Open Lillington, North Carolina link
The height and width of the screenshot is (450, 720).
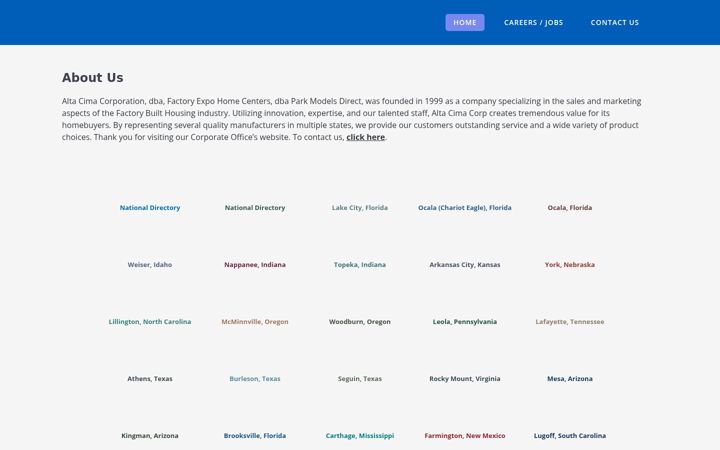[150, 321]
